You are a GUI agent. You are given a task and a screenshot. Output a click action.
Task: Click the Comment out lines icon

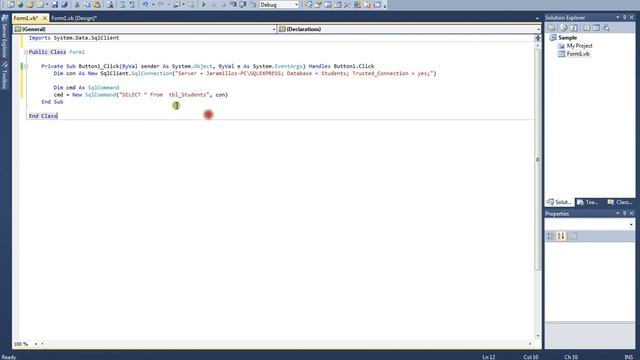122,4
